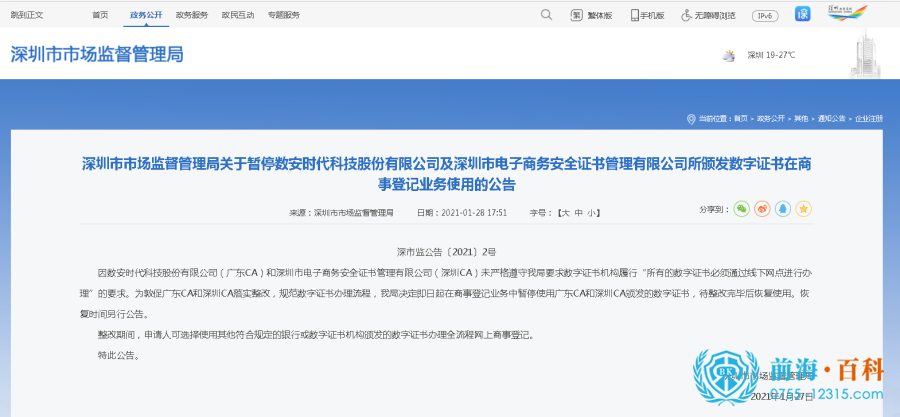Image resolution: width=900 pixels, height=417 pixels.
Task: Go to 其他 breadcrumb link
Action: [x=801, y=119]
